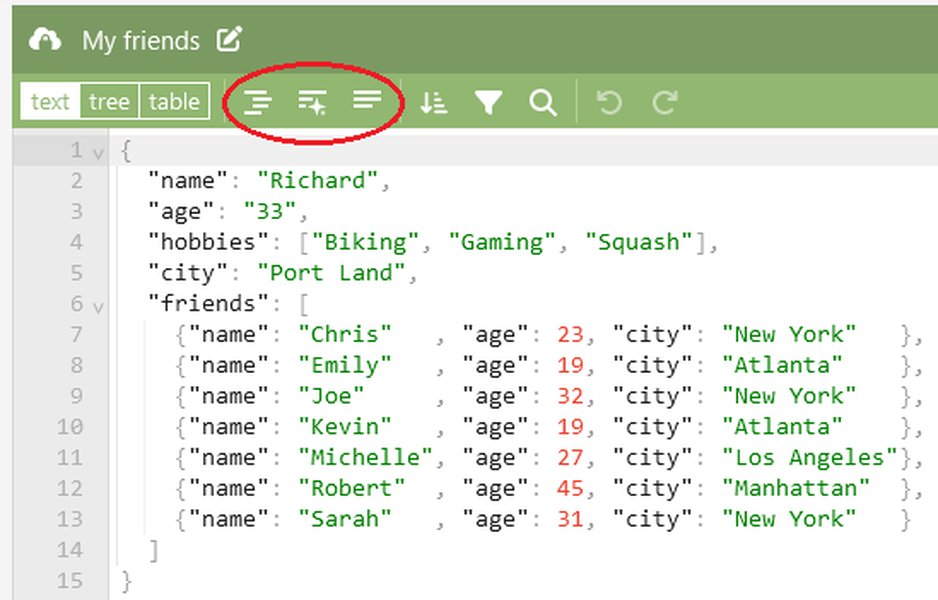Click the "hobbies" key
Image resolution: width=938 pixels, height=600 pixels.
[x=209, y=242]
